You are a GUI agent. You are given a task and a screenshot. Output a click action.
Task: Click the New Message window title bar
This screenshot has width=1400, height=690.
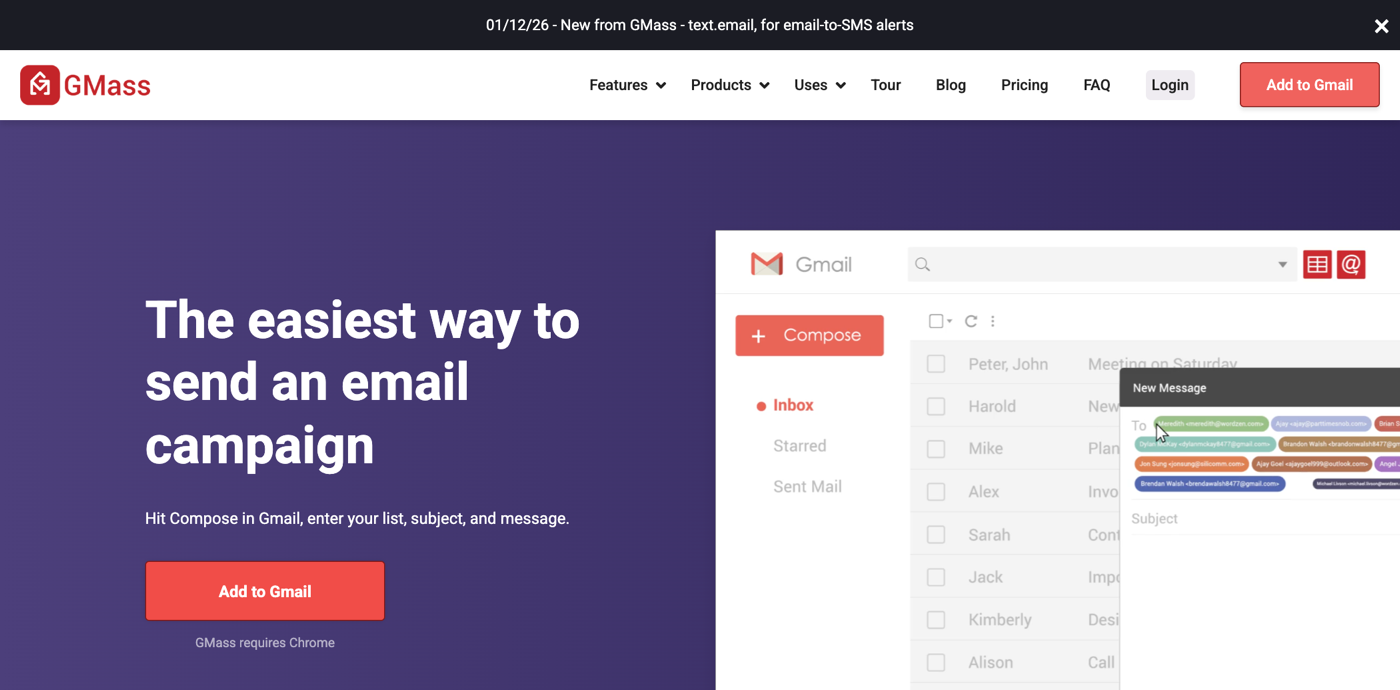pos(1260,388)
